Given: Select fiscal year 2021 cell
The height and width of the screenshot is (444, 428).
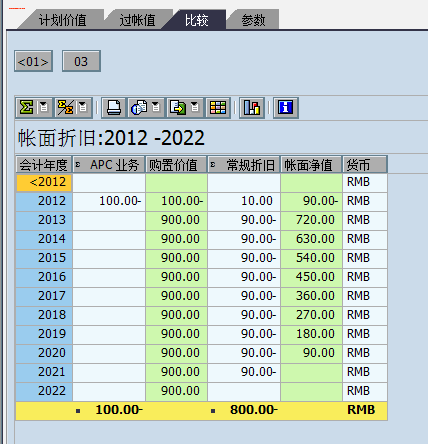Looking at the screenshot, I should point(44,372).
